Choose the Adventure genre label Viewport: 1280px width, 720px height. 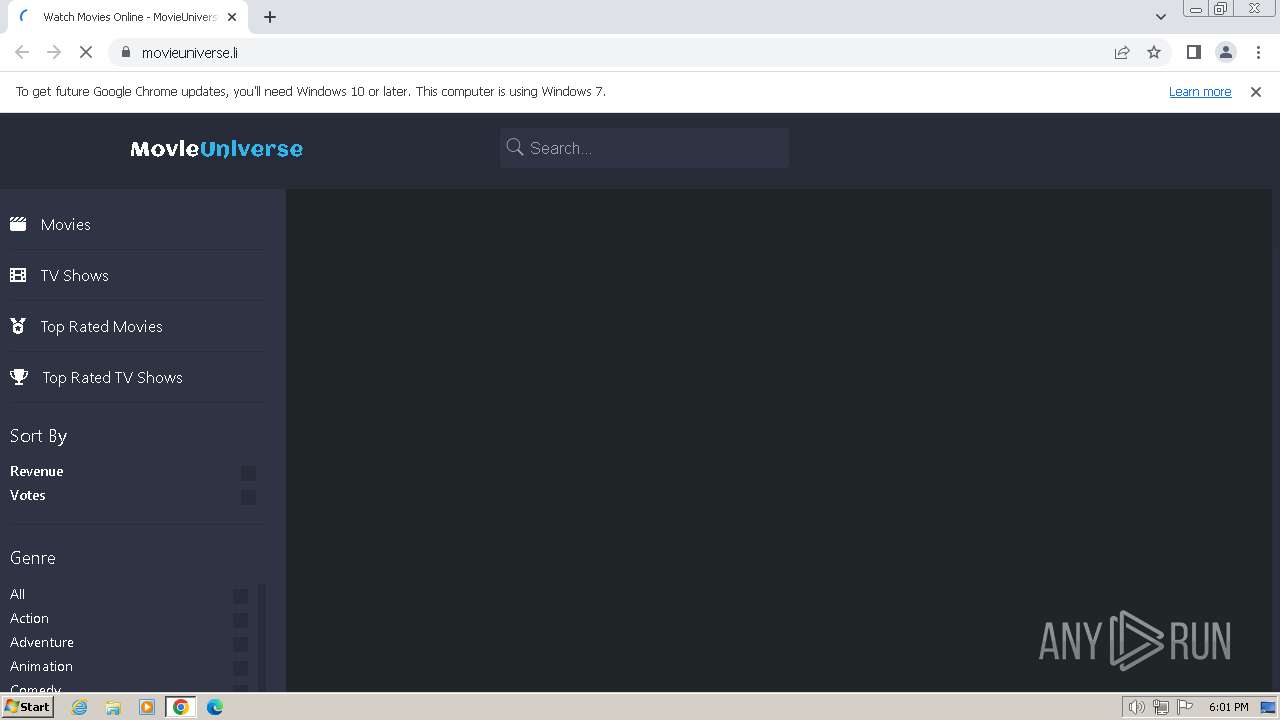(x=42, y=642)
